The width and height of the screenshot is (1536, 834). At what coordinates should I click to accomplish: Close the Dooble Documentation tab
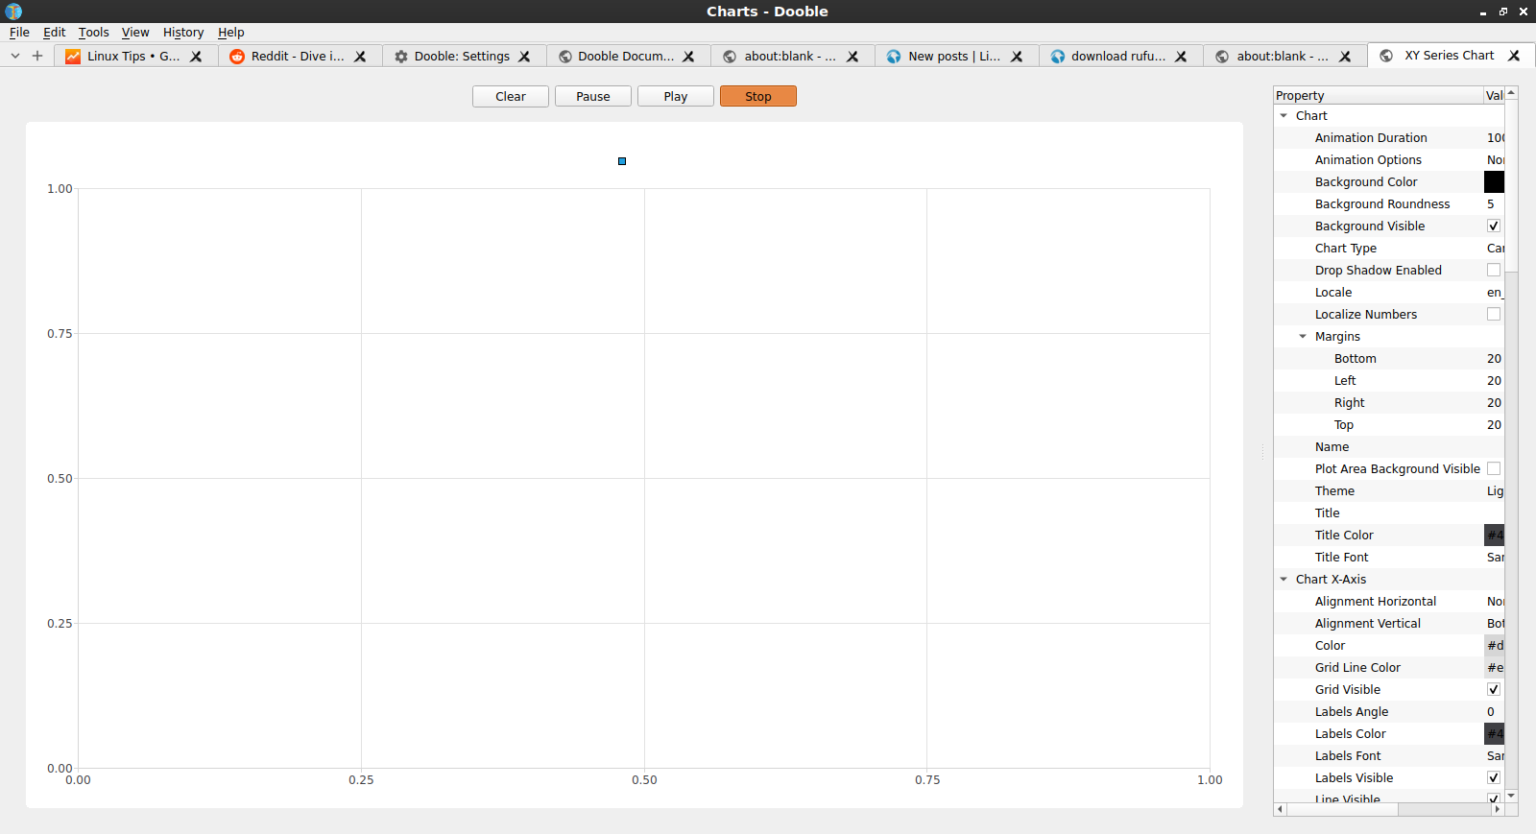click(x=688, y=57)
